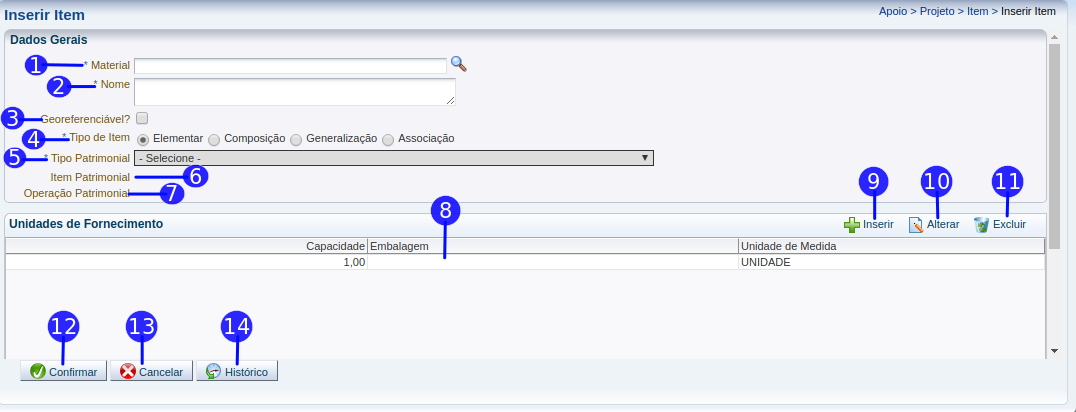This screenshot has height=412, width=1076.
Task: Select the UNIDADE row in the table
Action: (x=765, y=262)
